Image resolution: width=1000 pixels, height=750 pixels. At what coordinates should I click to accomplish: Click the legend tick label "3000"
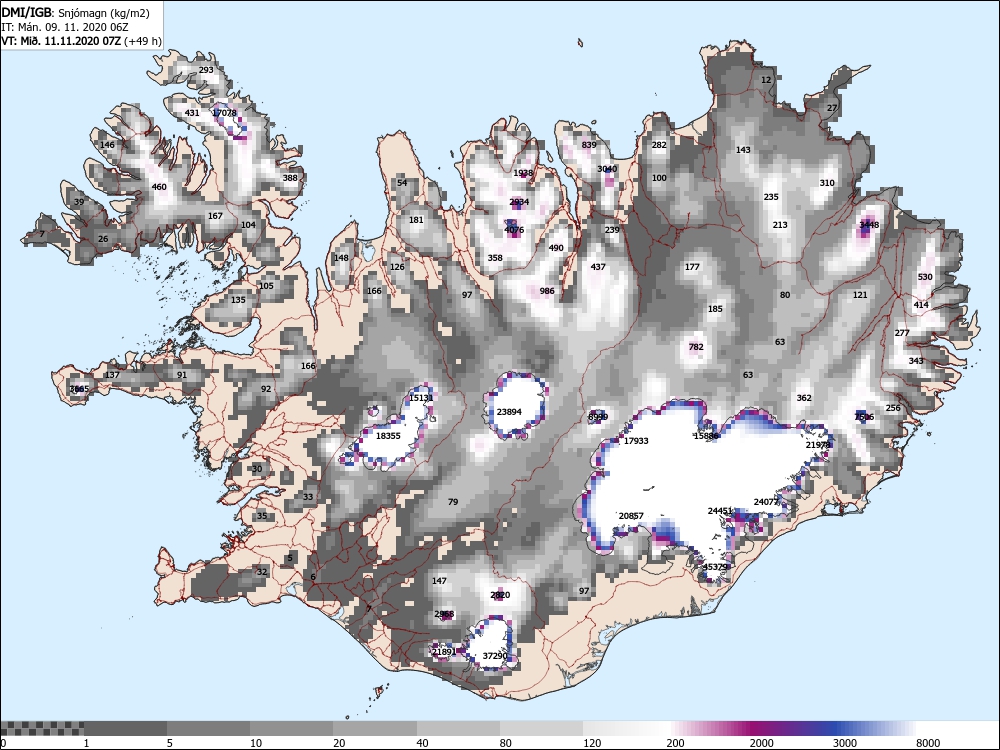[x=845, y=743]
